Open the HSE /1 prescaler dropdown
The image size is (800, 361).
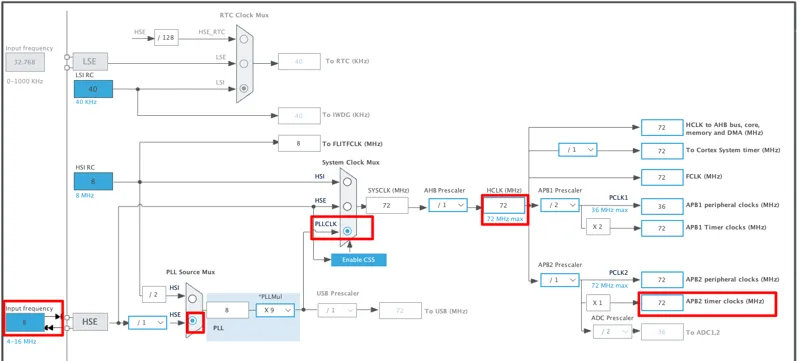(147, 323)
